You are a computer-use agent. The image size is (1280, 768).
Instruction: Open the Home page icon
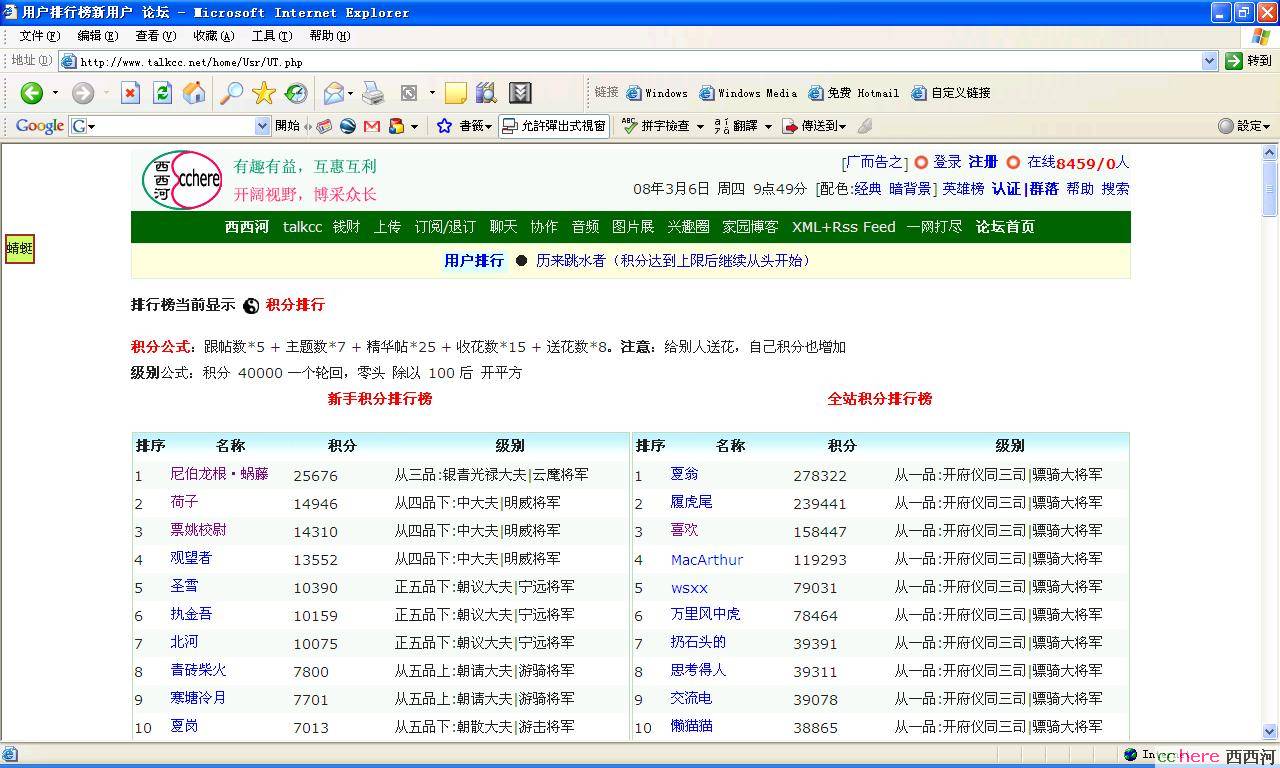pyautogui.click(x=194, y=93)
